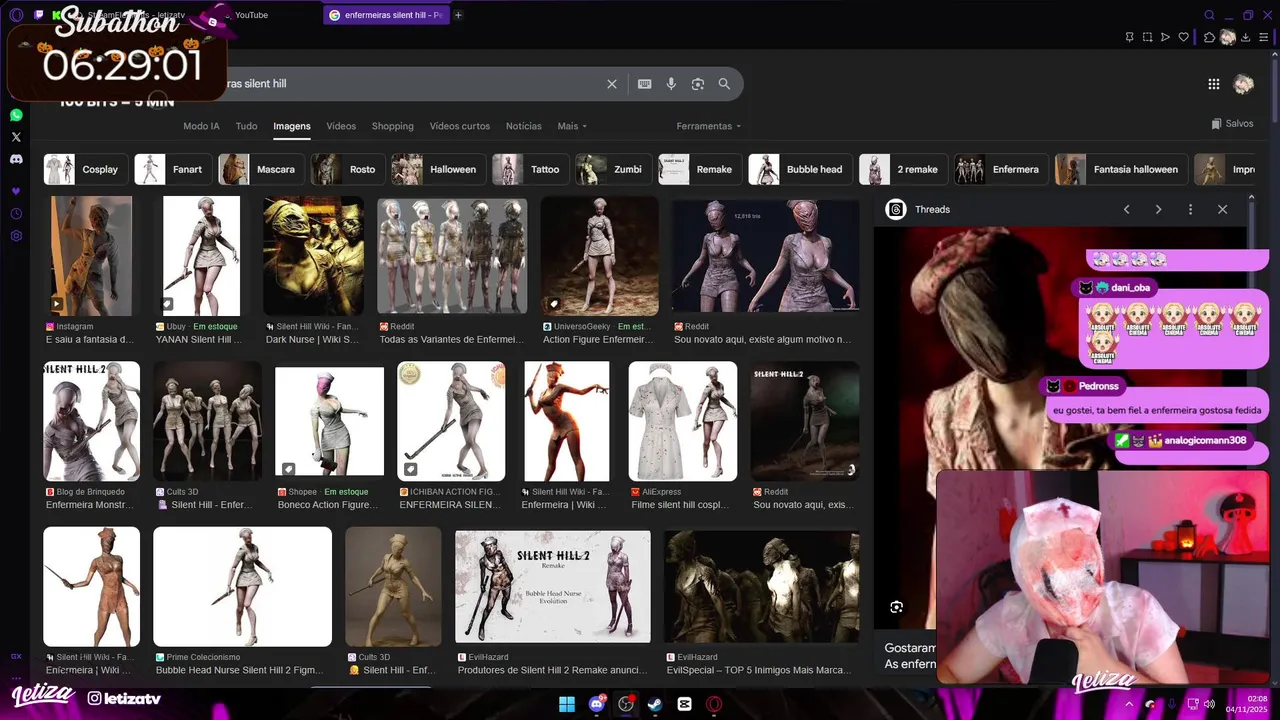This screenshot has height=720, width=1280.
Task: Filter images by Bubble head chip
Action: pos(800,169)
